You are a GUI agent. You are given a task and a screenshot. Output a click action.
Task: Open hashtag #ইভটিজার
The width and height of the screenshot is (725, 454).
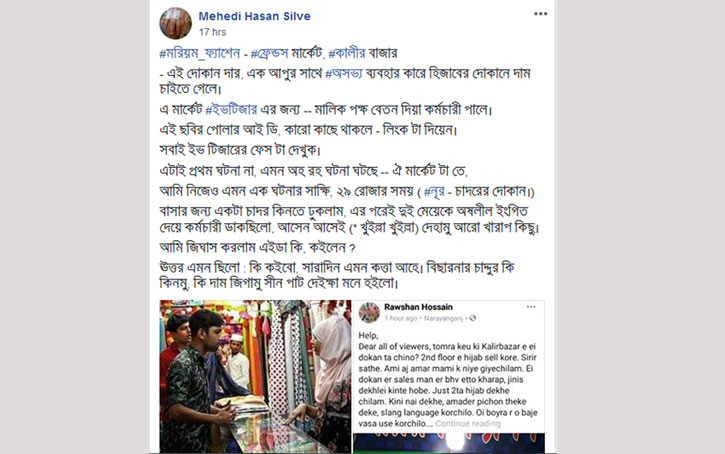tap(231, 110)
